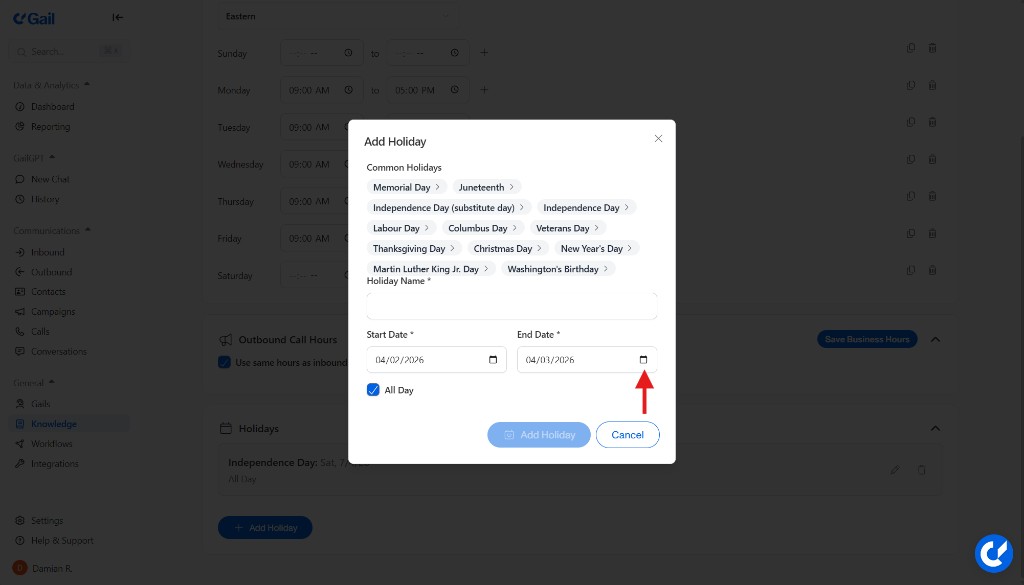Screen dimensions: 1024x585
Task: Collapse the Holidays section
Action: (x=935, y=428)
